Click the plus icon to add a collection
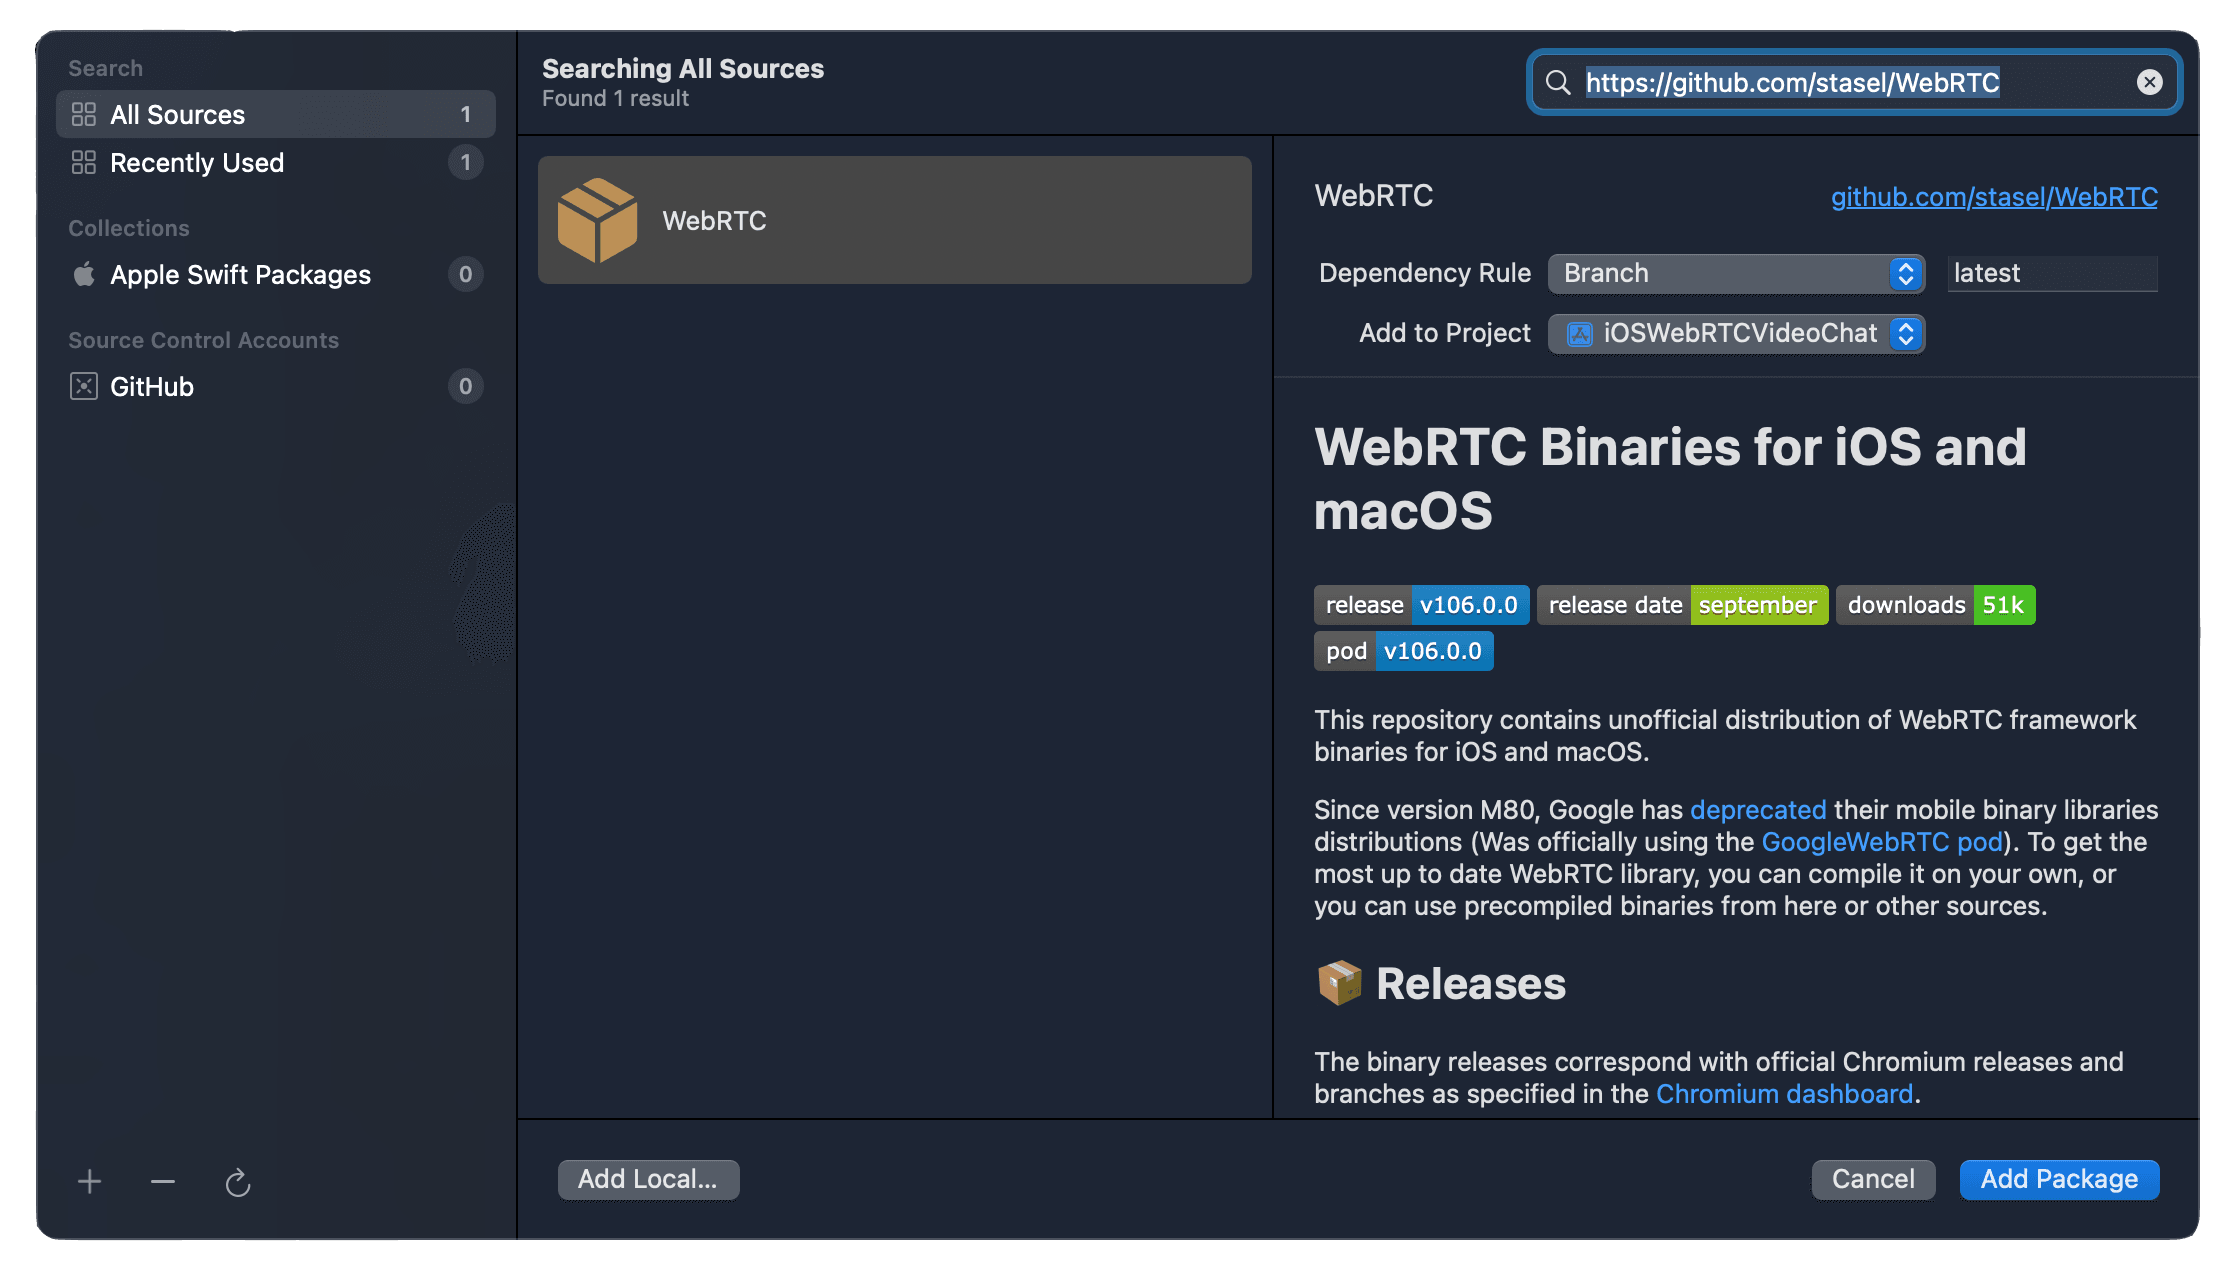This screenshot has width=2232, height=1274. (89, 1182)
